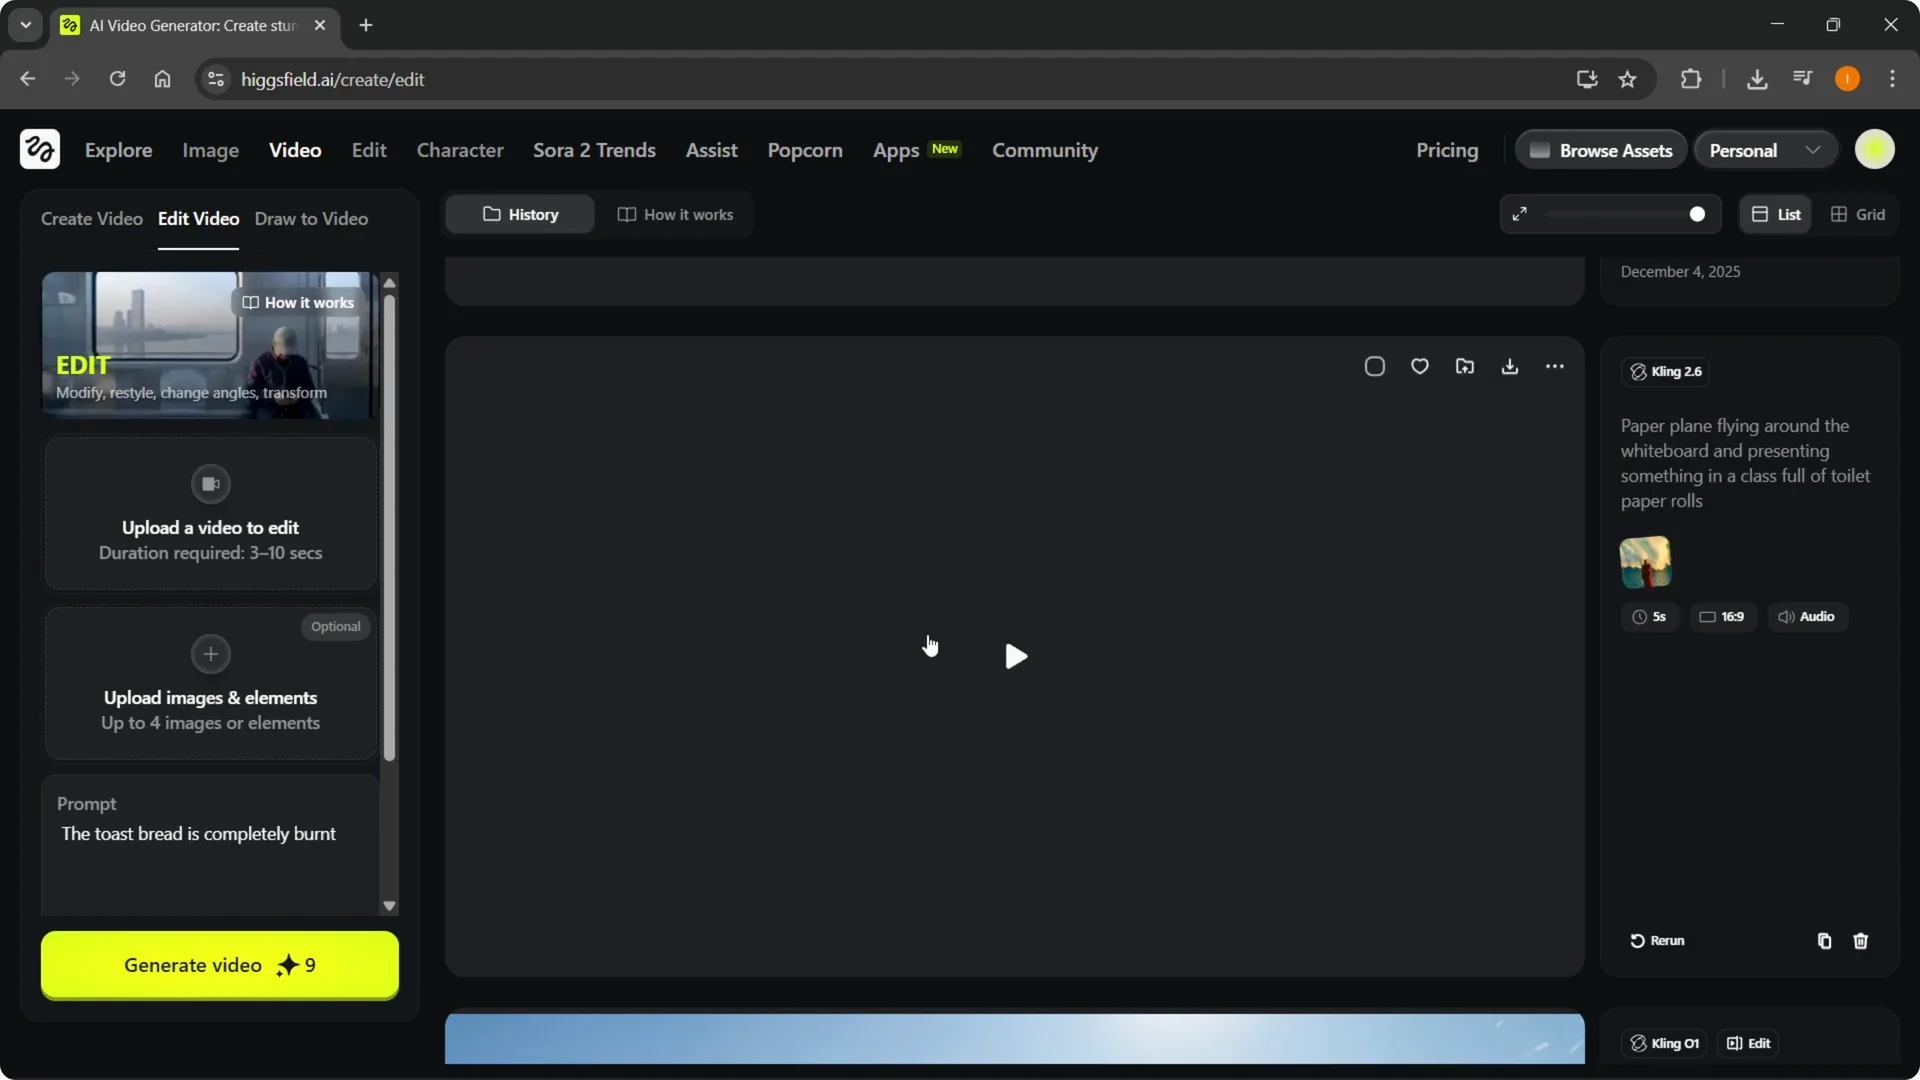
Task: Toggle Audio for the Kling generation
Action: (x=1808, y=617)
